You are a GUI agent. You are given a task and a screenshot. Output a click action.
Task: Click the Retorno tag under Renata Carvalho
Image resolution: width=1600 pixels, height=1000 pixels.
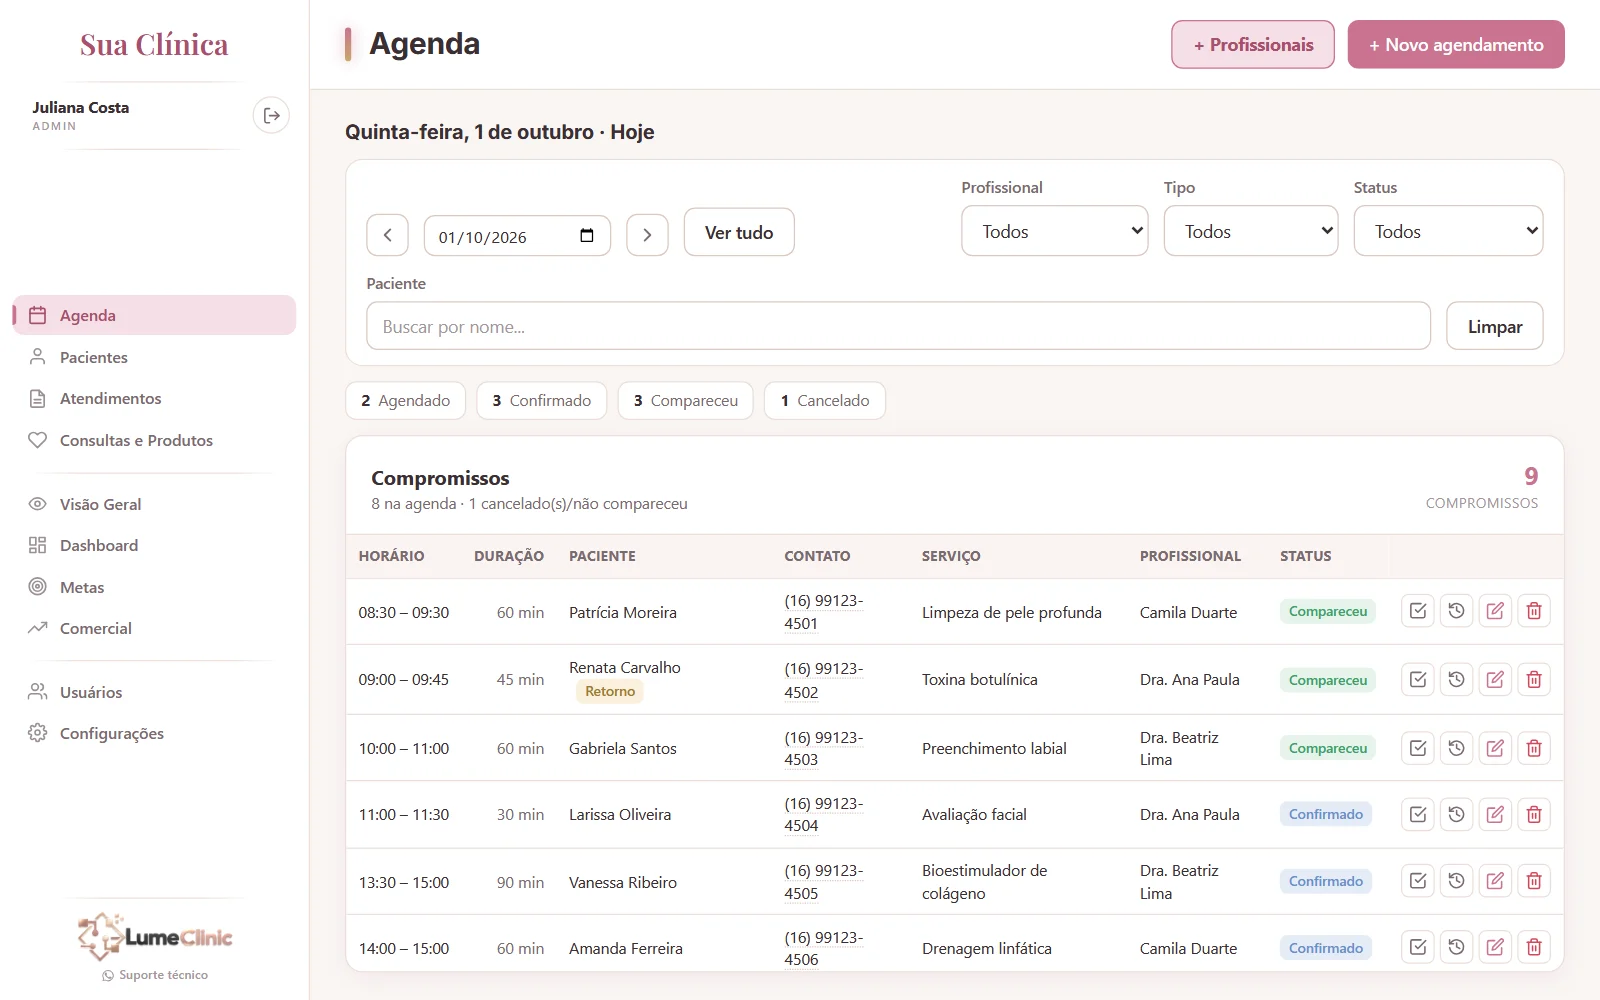click(x=610, y=691)
